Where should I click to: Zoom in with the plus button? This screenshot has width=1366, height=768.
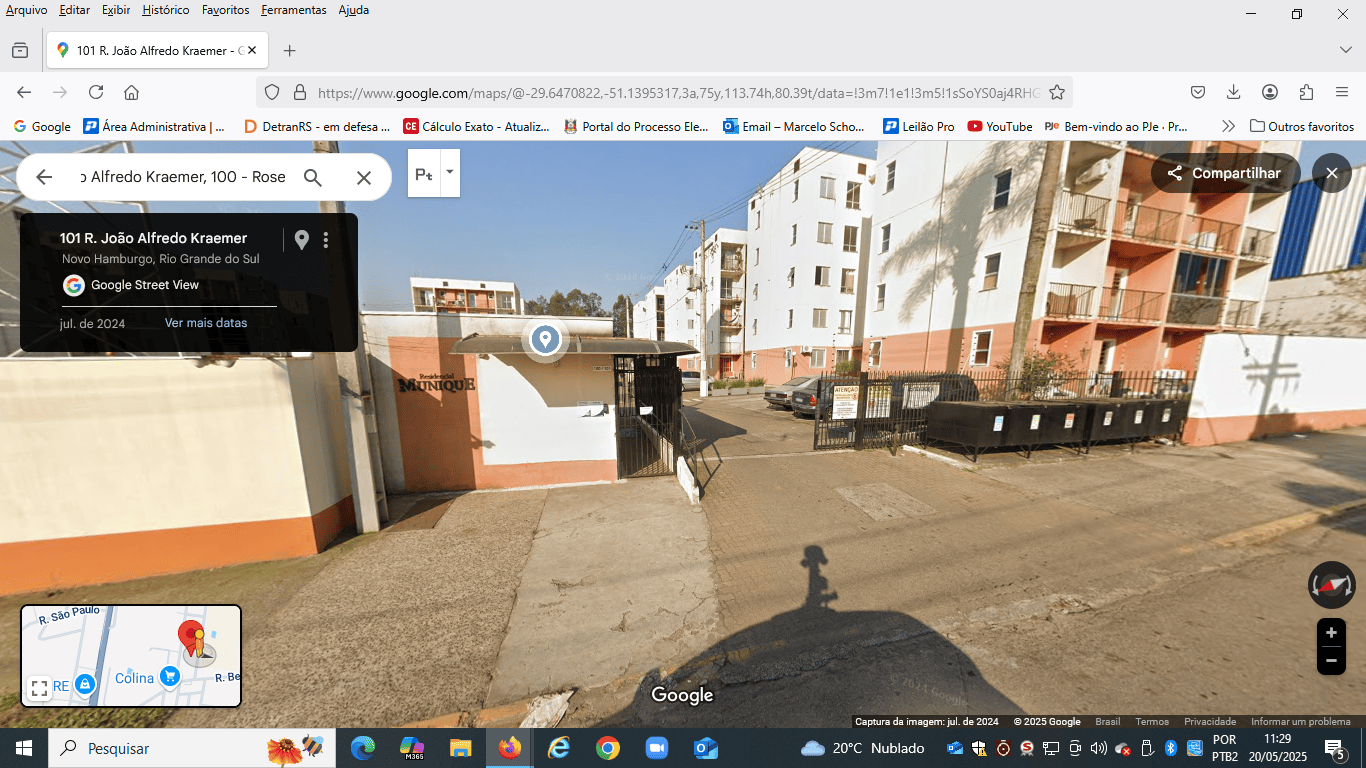(x=1331, y=633)
